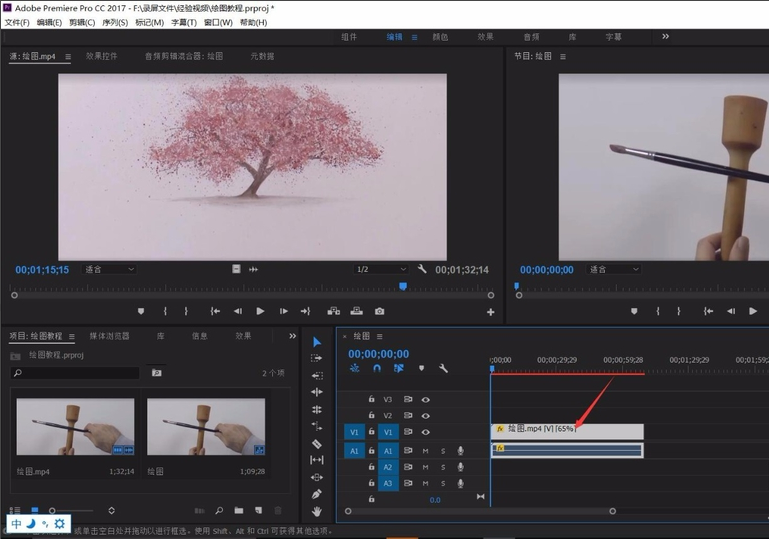This screenshot has height=539, width=769.
Task: Click the Insert button in source monitor
Action: click(x=333, y=311)
